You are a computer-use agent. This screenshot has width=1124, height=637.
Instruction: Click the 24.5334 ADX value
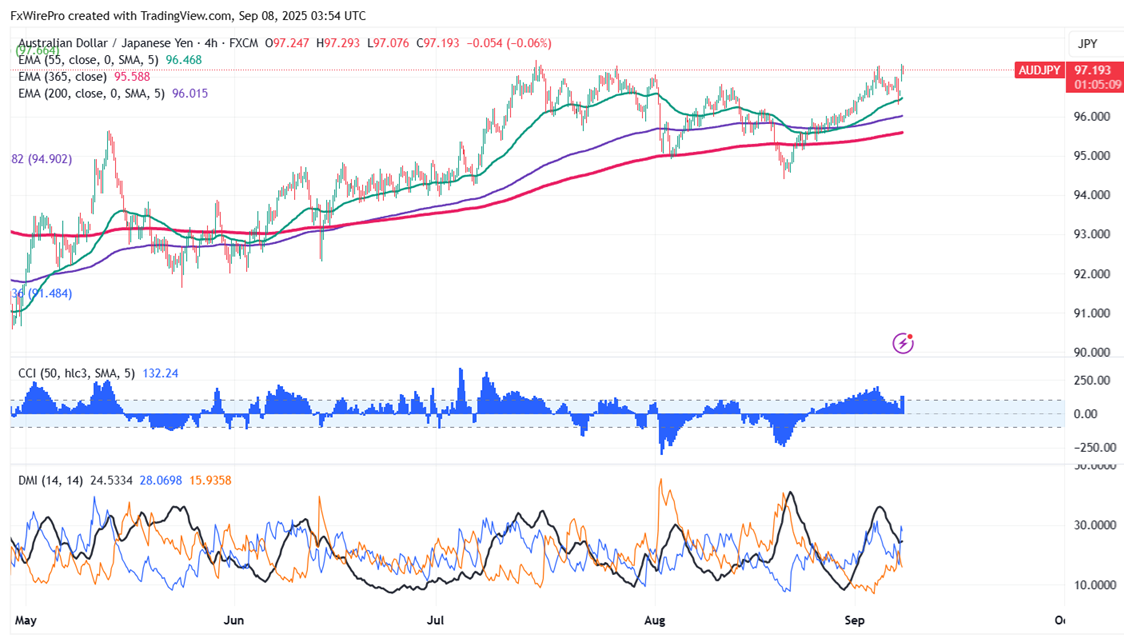pyautogui.click(x=112, y=480)
